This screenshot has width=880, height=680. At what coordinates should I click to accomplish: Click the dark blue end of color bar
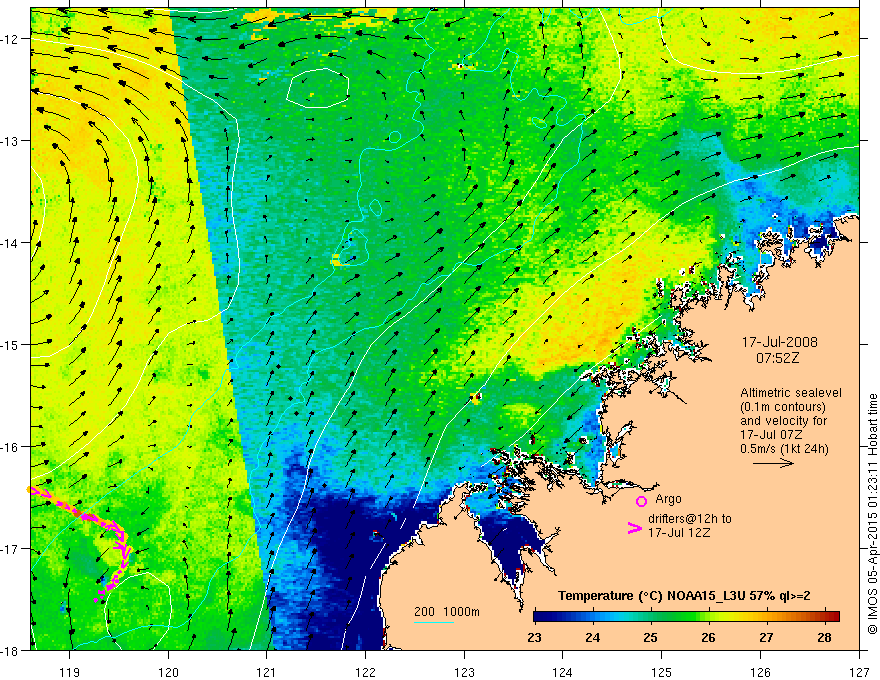[542, 616]
